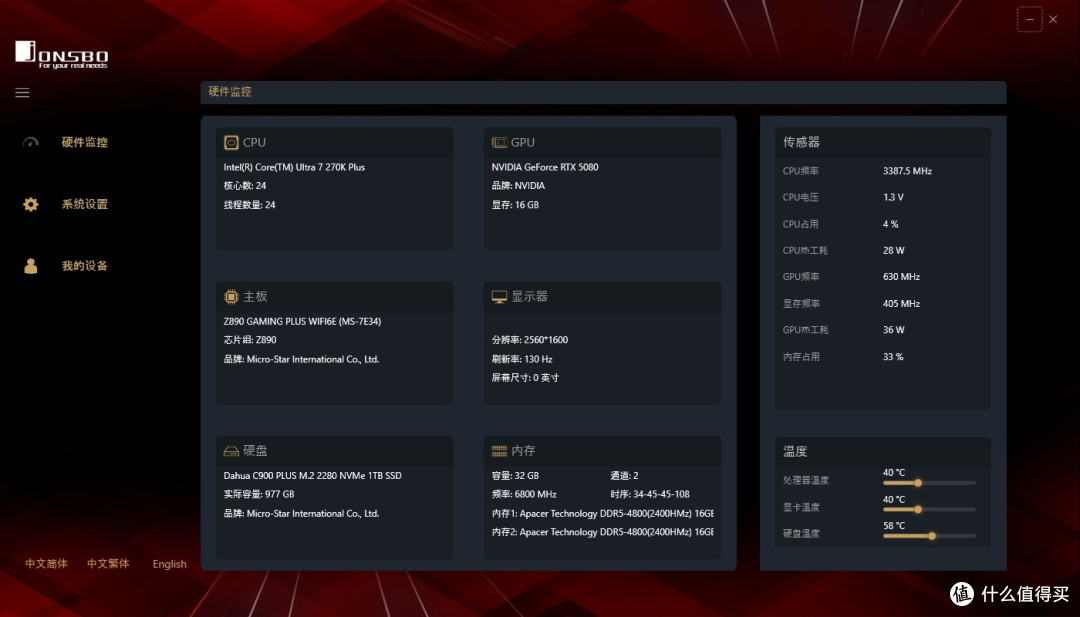This screenshot has height=617, width=1080.
Task: Click the speedometer icon for hardware monitoring
Action: click(x=31, y=143)
